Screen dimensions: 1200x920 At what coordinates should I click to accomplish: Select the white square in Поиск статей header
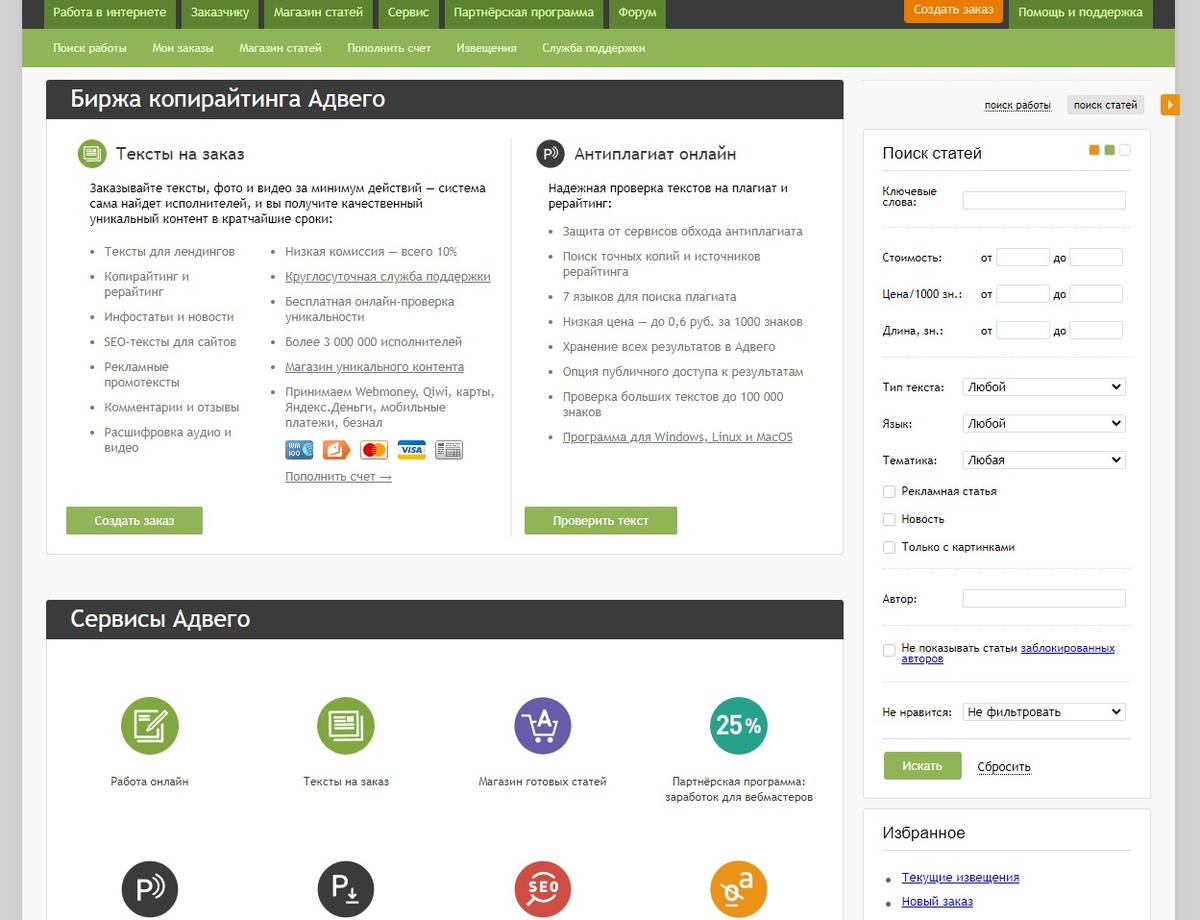[1125, 150]
